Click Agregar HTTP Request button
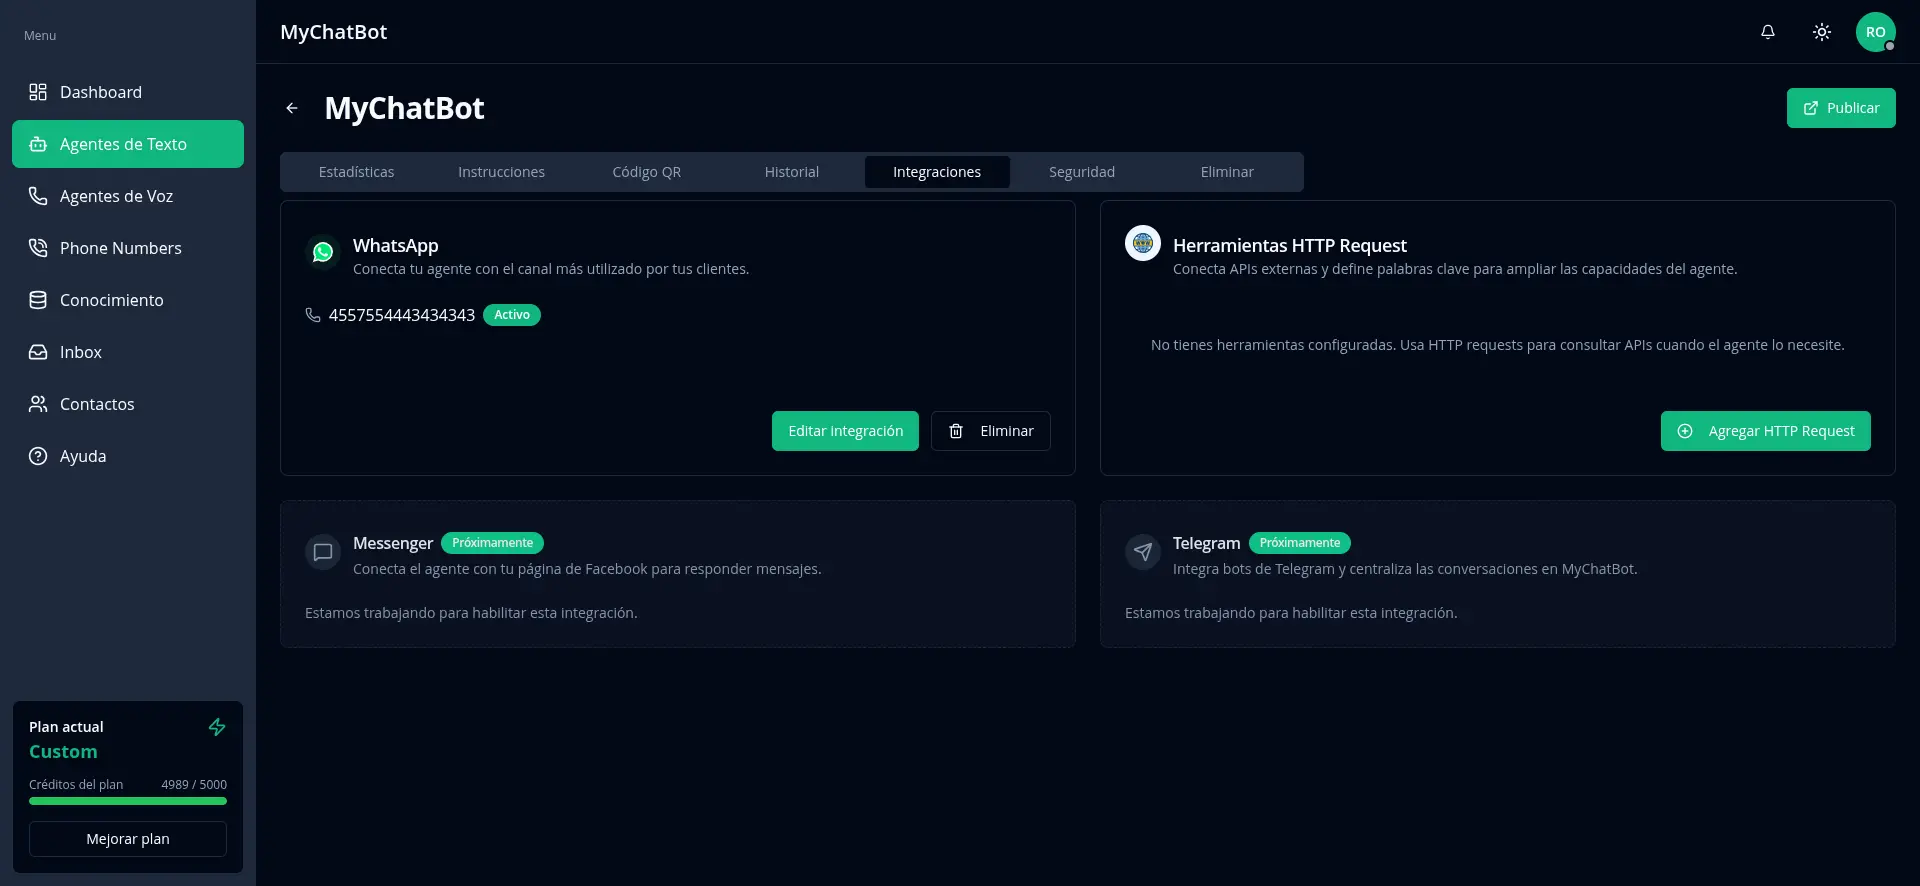Viewport: 1920px width, 886px height. (1766, 431)
